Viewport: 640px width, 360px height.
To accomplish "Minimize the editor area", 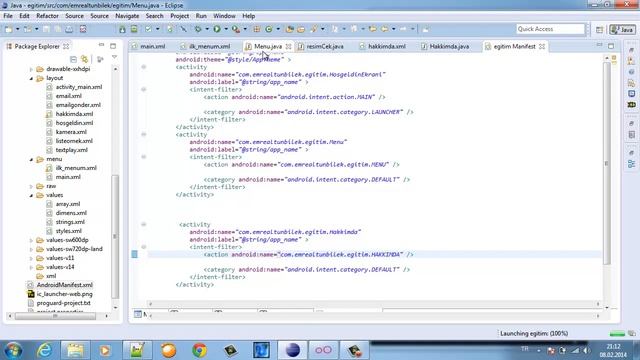I will pos(599,45).
